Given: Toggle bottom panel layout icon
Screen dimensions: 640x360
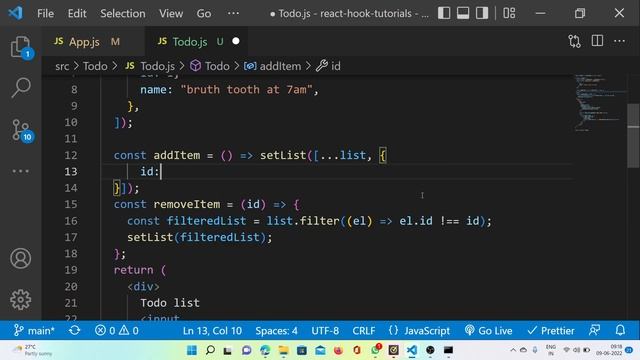Looking at the screenshot, I should (x=463, y=13).
